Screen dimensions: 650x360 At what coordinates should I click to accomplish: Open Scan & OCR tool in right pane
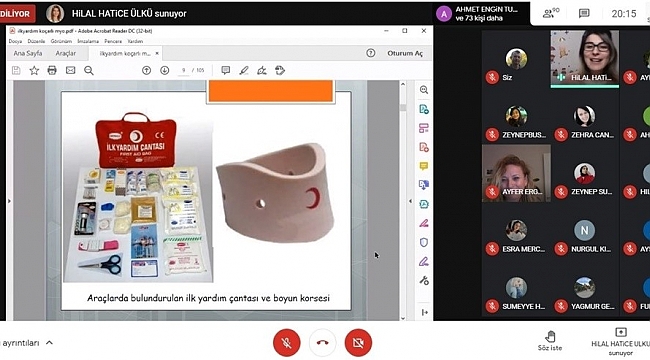coord(424,204)
